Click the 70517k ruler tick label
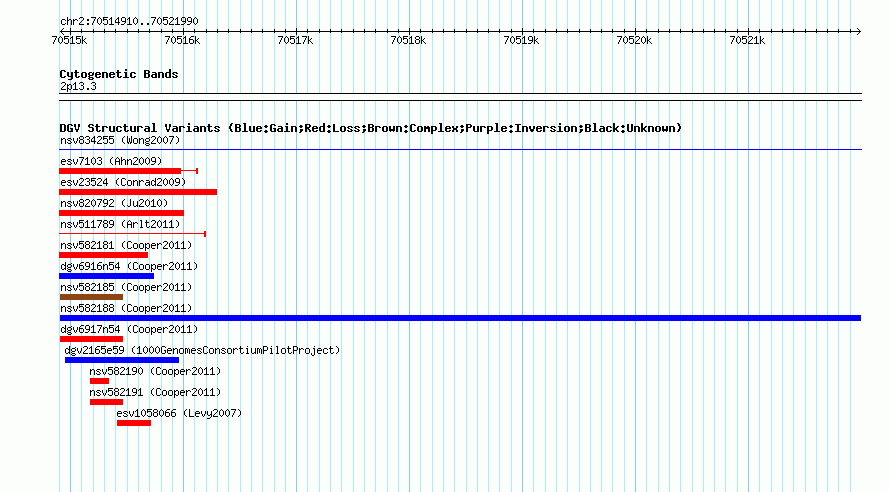Viewport: 890px width, 492px height. pyautogui.click(x=295, y=40)
